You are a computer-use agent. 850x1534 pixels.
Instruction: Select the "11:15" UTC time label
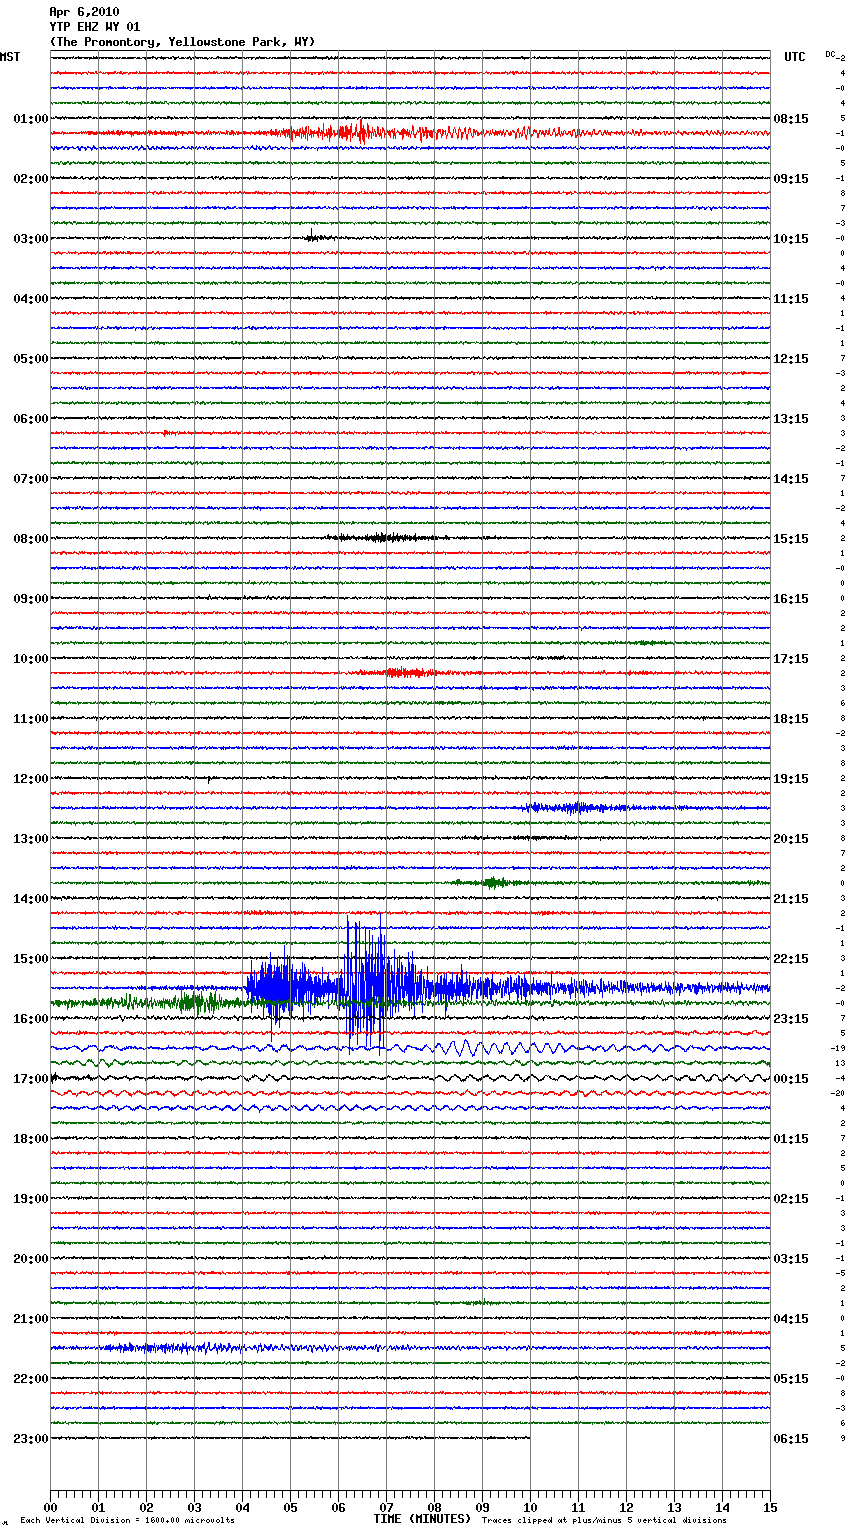click(791, 299)
